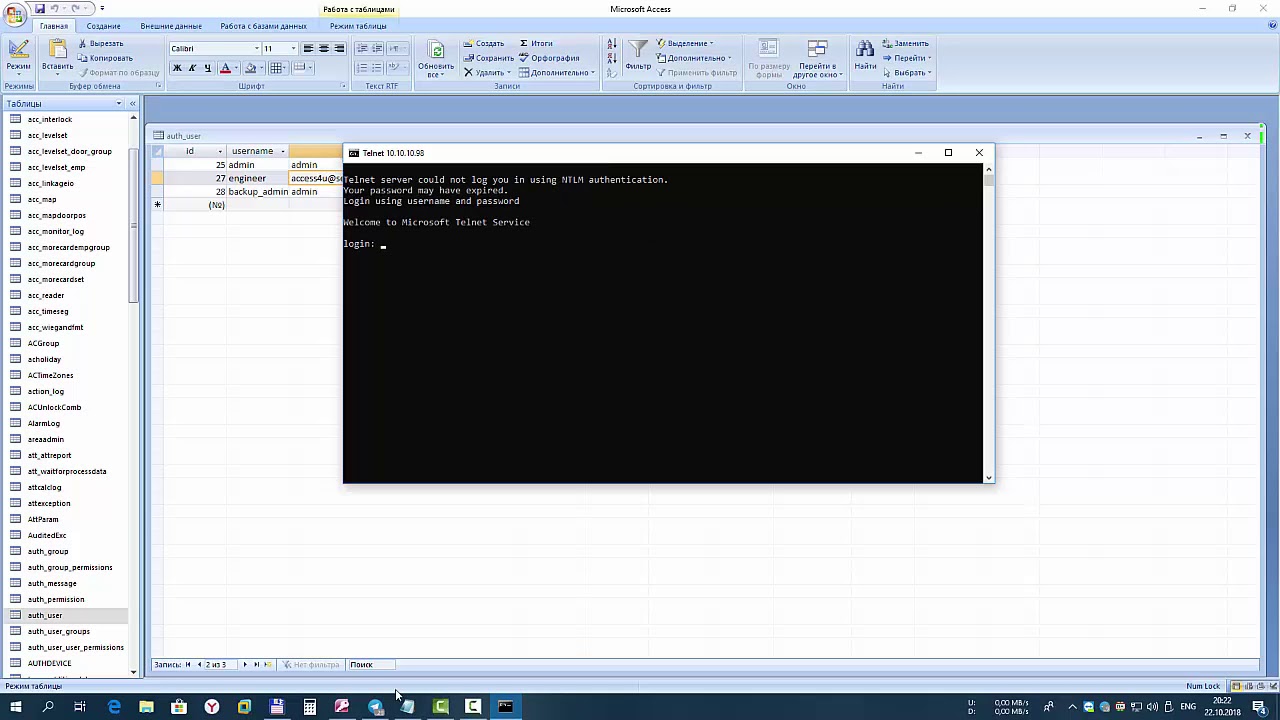
Task: Click the Заменить replace button
Action: (905, 43)
